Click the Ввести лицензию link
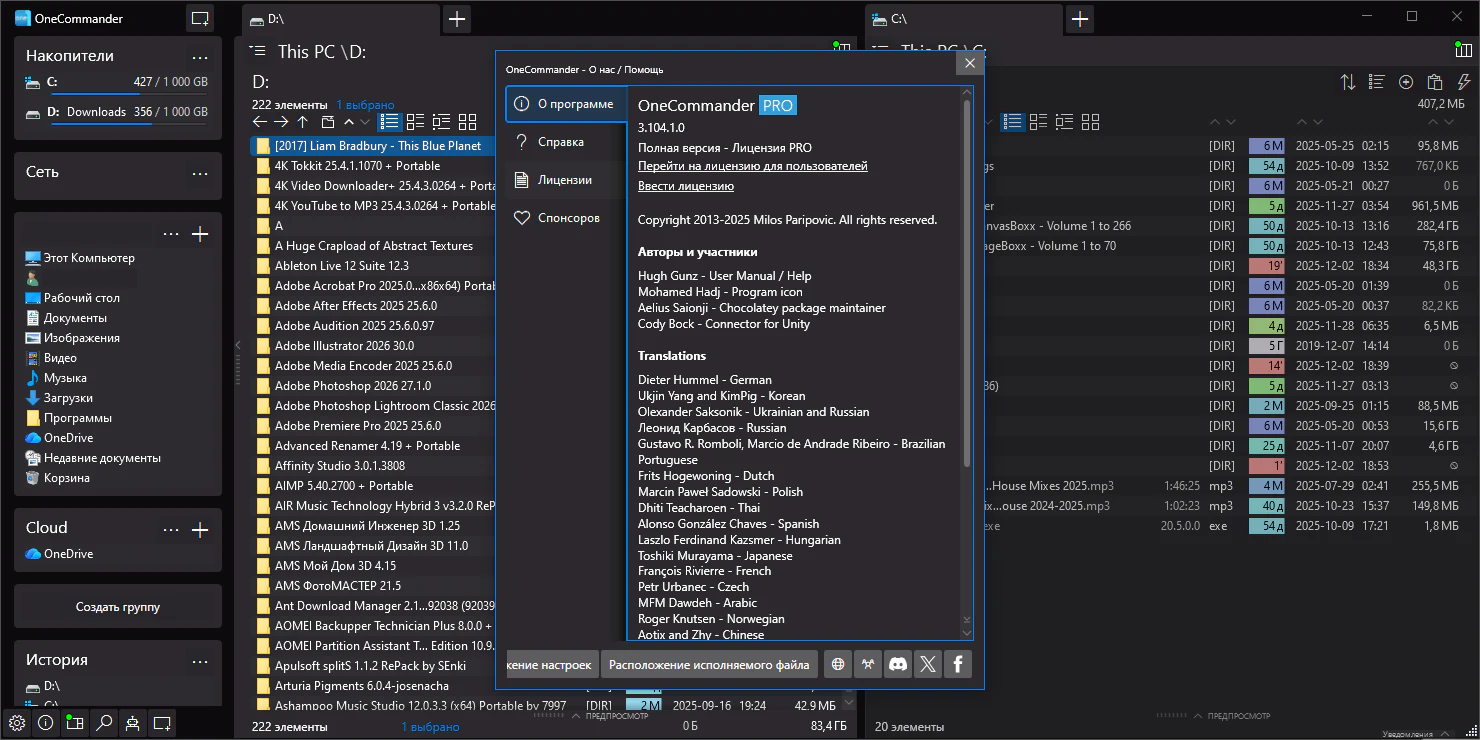The width and height of the screenshot is (1480, 740). [x=686, y=186]
